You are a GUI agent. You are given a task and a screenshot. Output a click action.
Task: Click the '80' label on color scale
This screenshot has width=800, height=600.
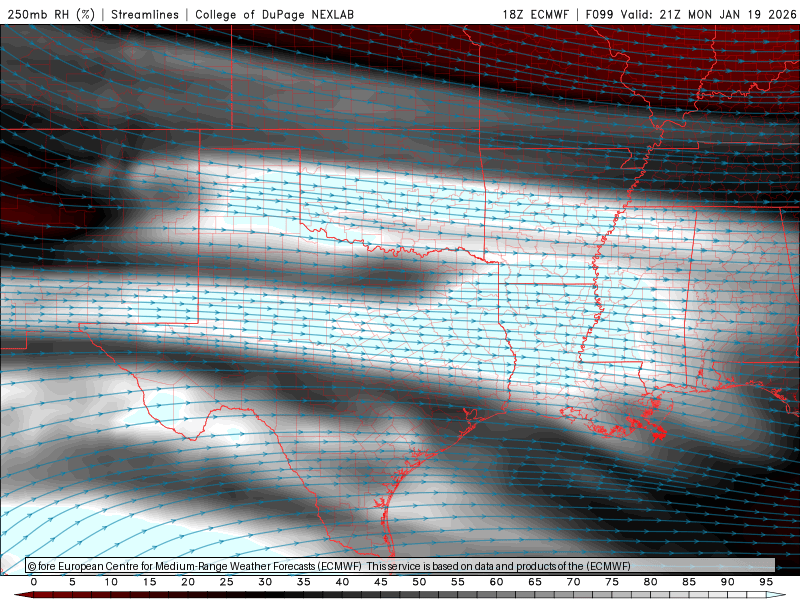(x=651, y=582)
